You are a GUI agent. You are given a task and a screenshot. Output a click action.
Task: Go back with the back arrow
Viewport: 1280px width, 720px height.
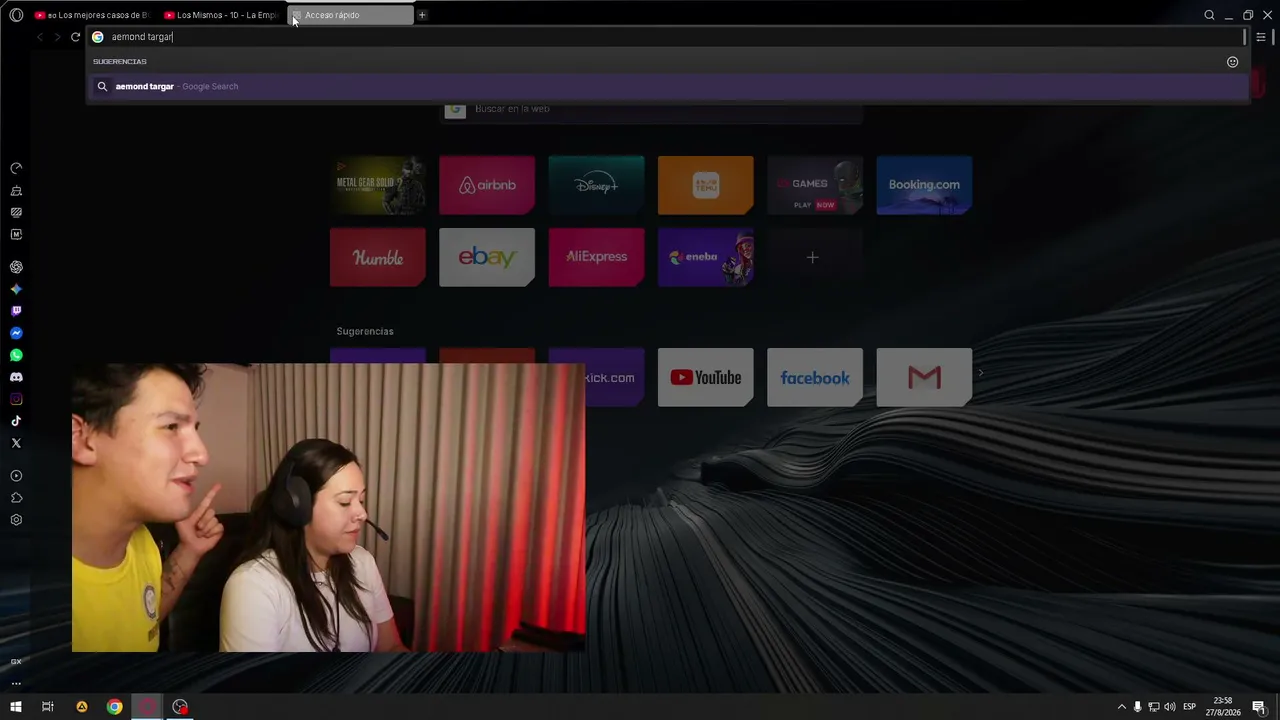click(x=39, y=37)
